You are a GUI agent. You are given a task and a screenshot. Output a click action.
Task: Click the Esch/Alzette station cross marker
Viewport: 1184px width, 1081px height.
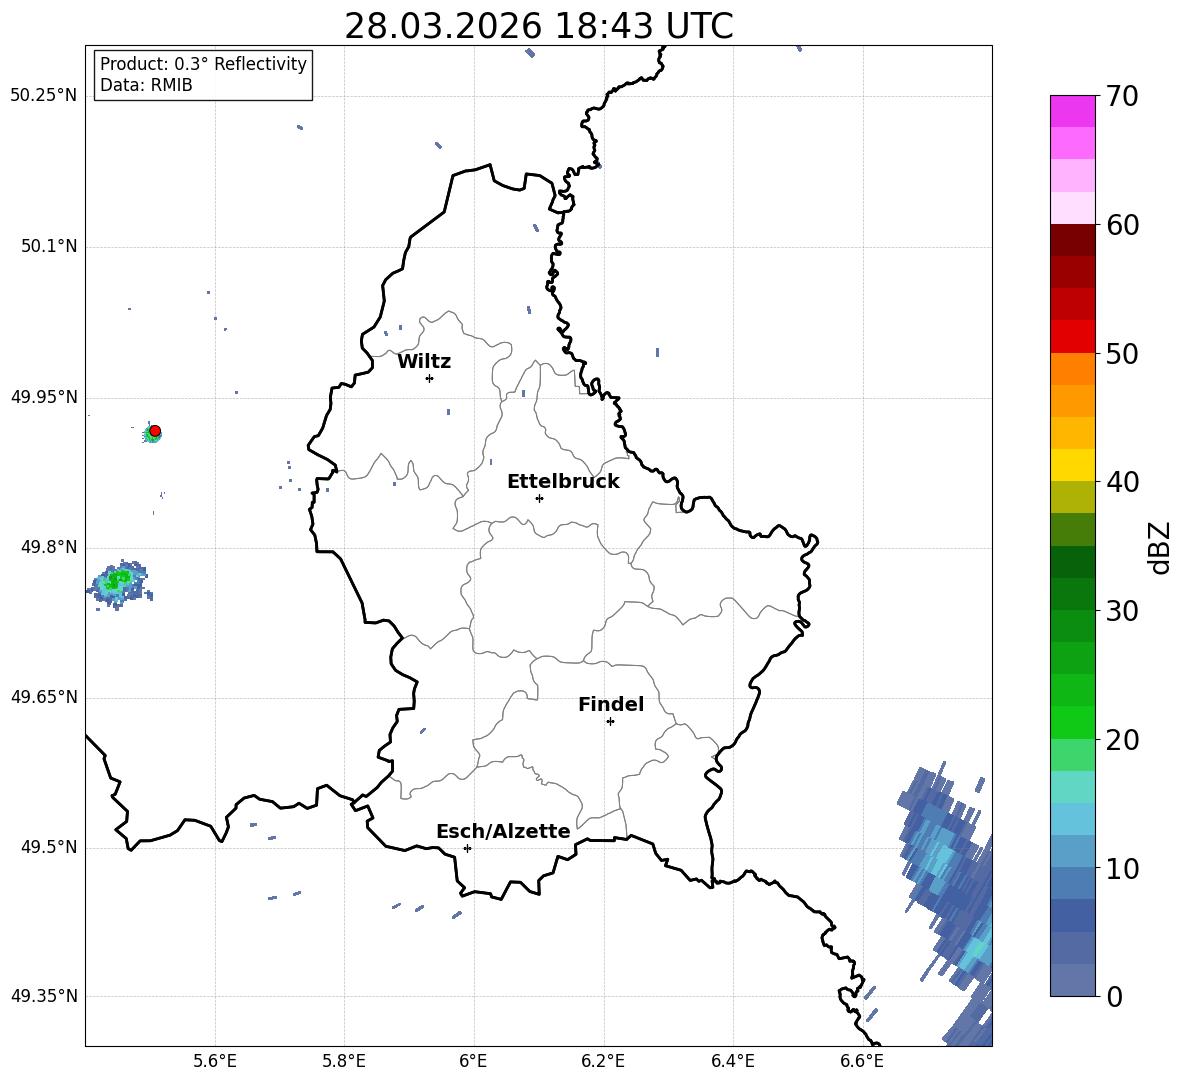pos(467,848)
